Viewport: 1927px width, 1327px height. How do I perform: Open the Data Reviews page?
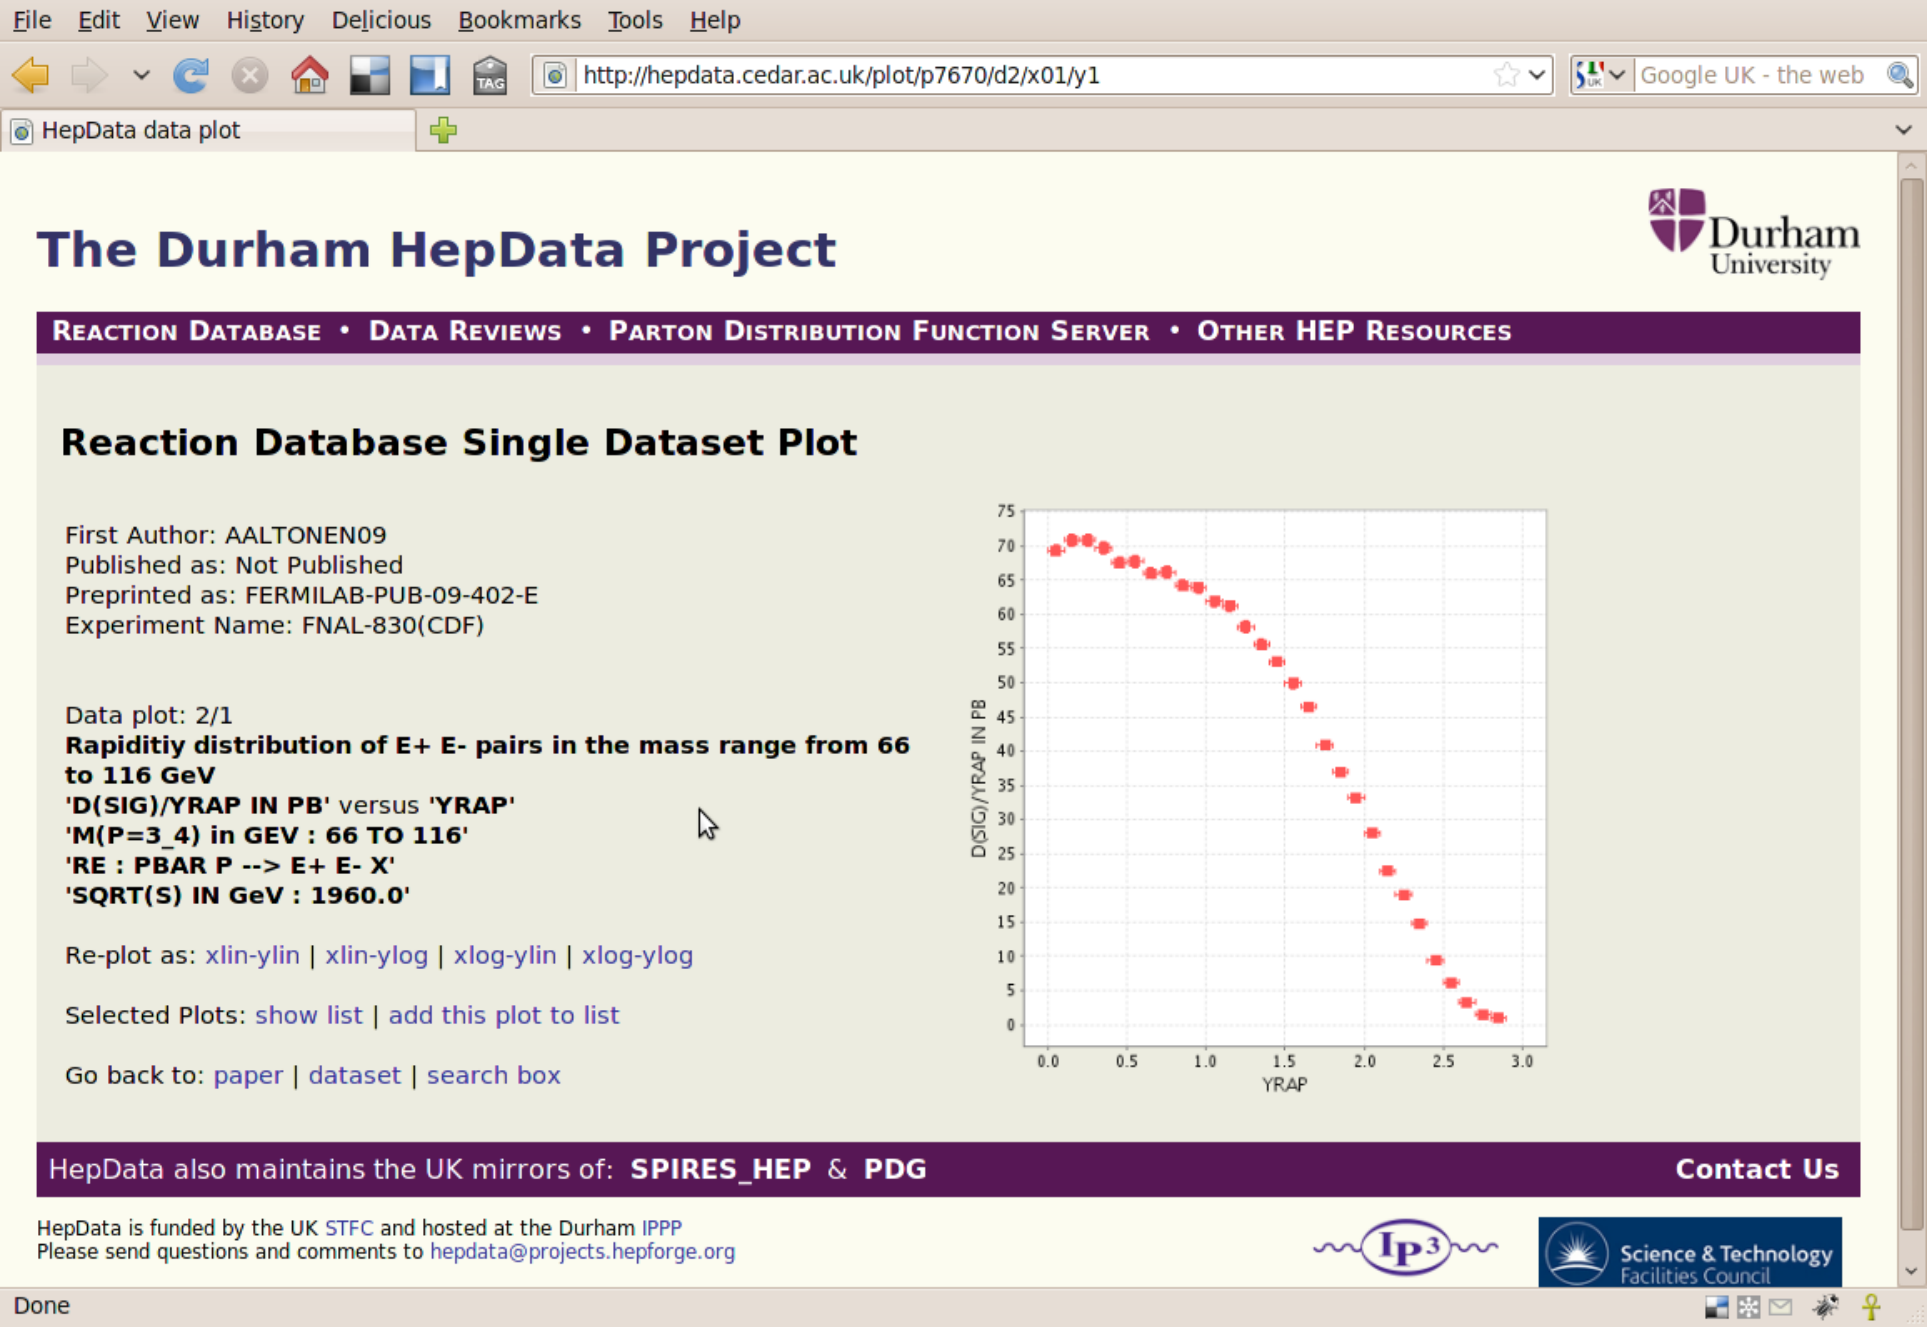465,332
